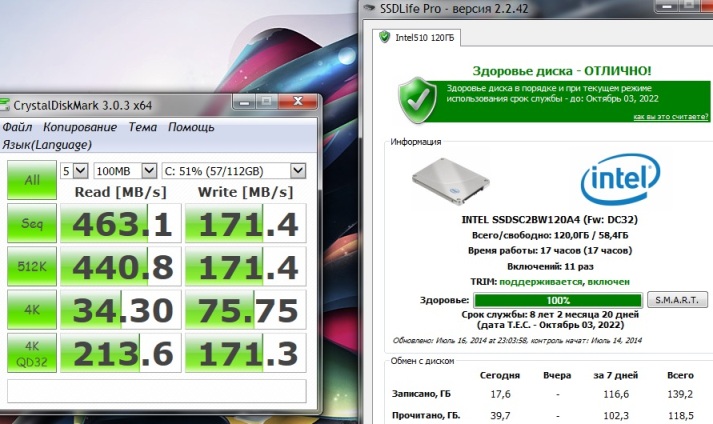
Task: Click the 'Сегодня' column header
Action: click(x=500, y=376)
